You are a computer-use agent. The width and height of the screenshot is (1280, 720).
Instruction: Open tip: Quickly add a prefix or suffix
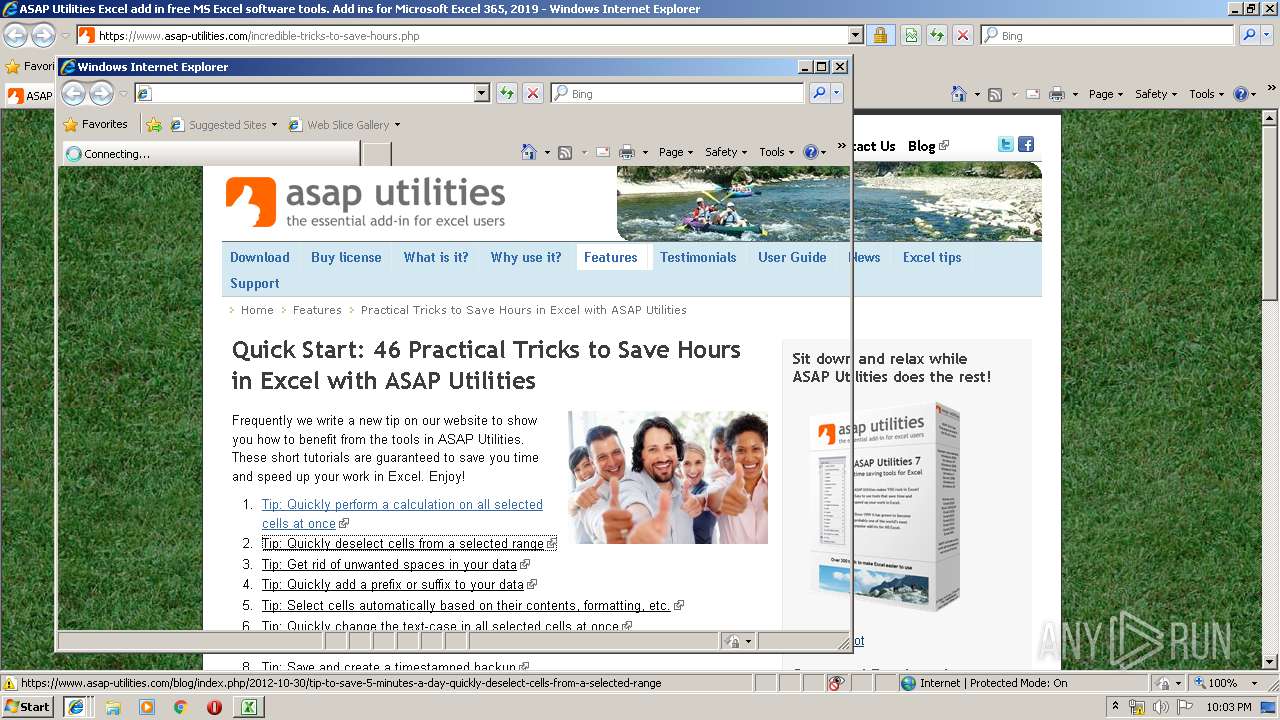pyautogui.click(x=393, y=584)
